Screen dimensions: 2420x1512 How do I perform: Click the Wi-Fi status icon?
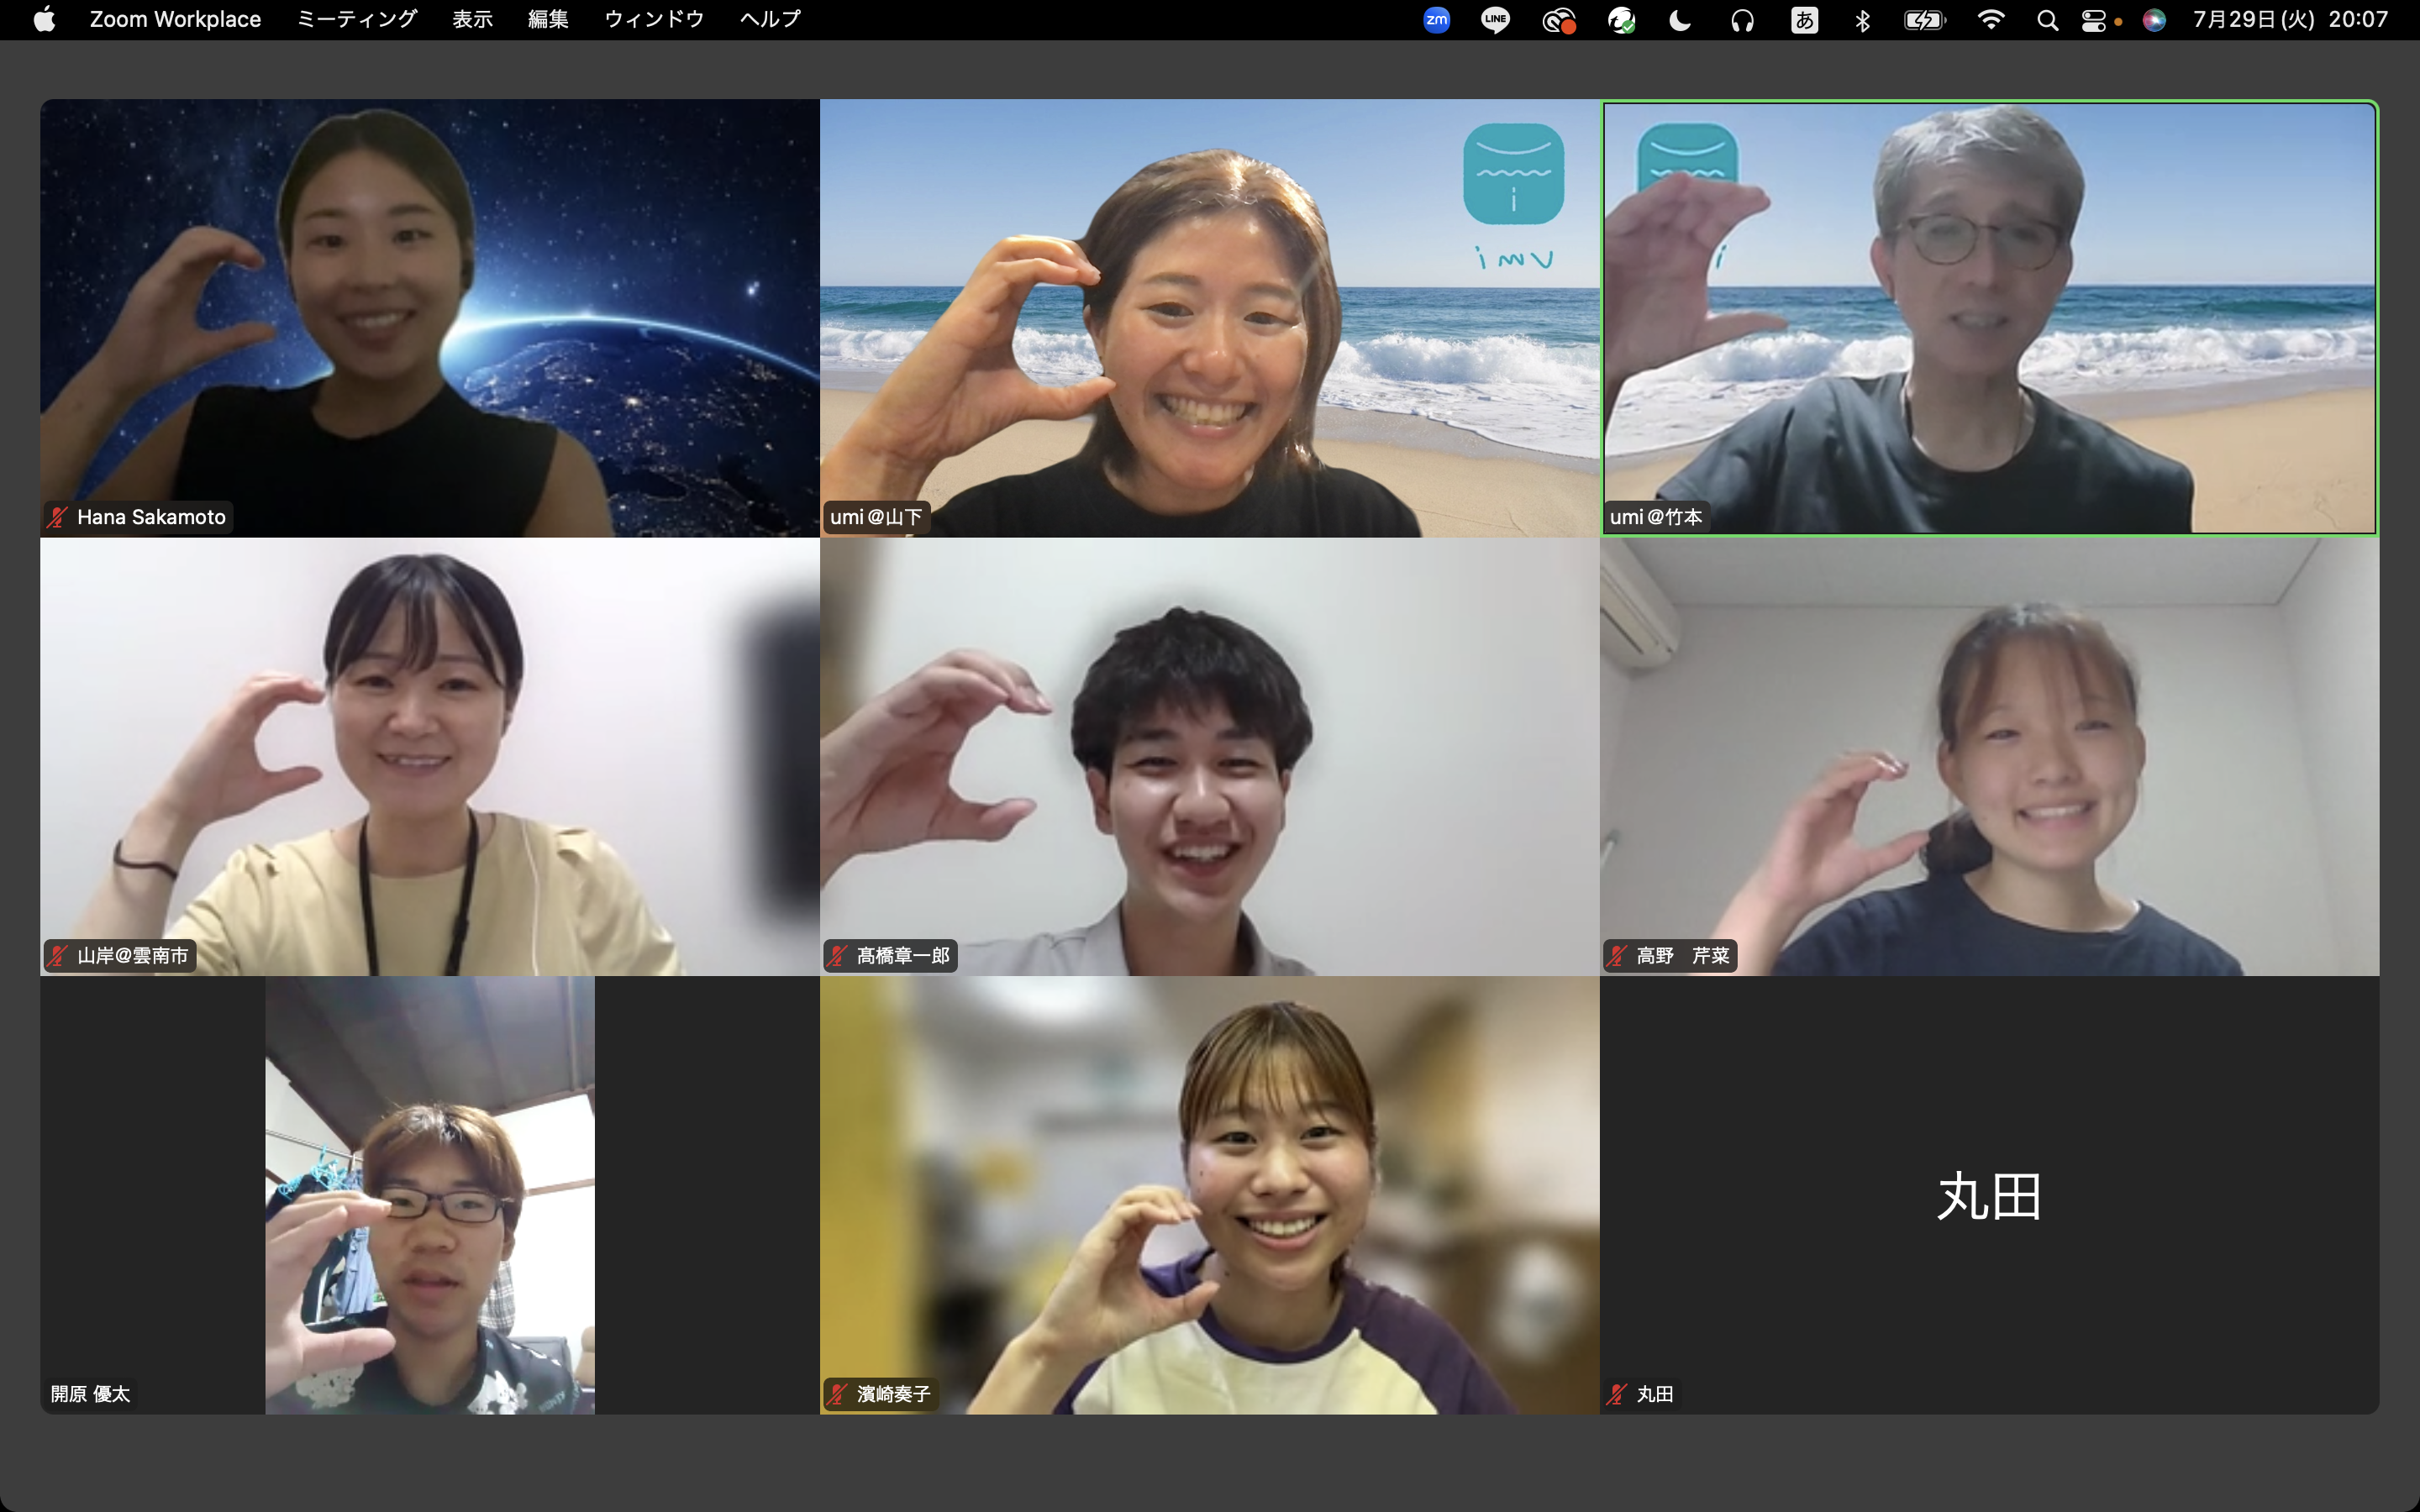[x=1991, y=20]
